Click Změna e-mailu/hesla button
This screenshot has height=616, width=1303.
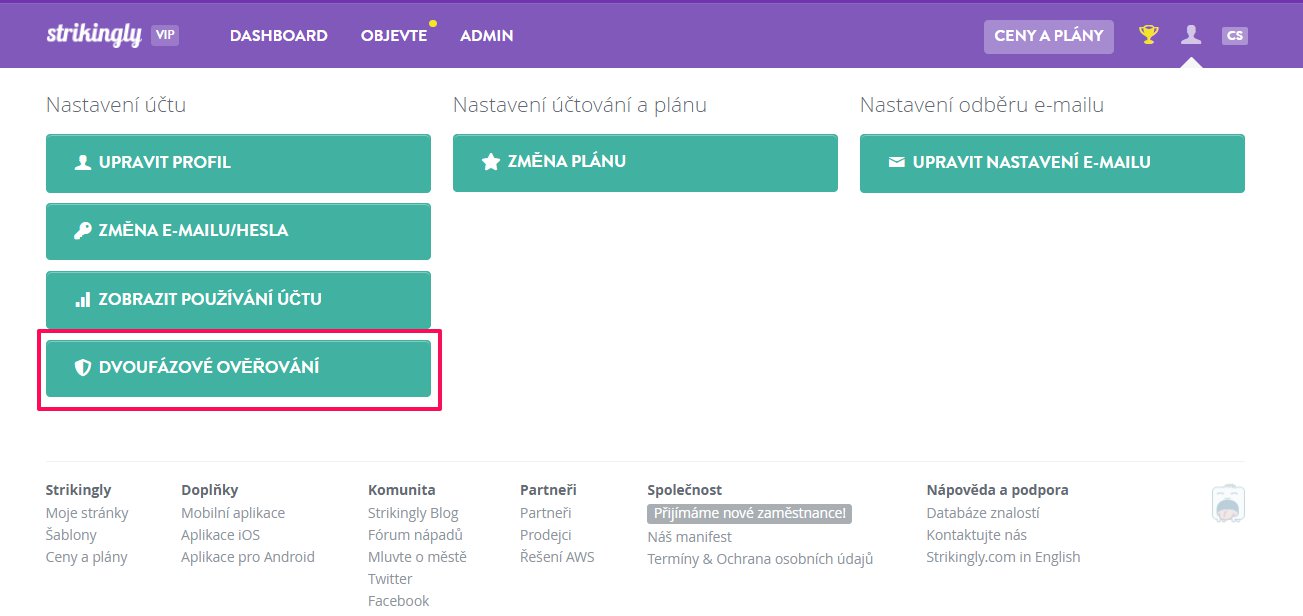pyautogui.click(x=238, y=231)
